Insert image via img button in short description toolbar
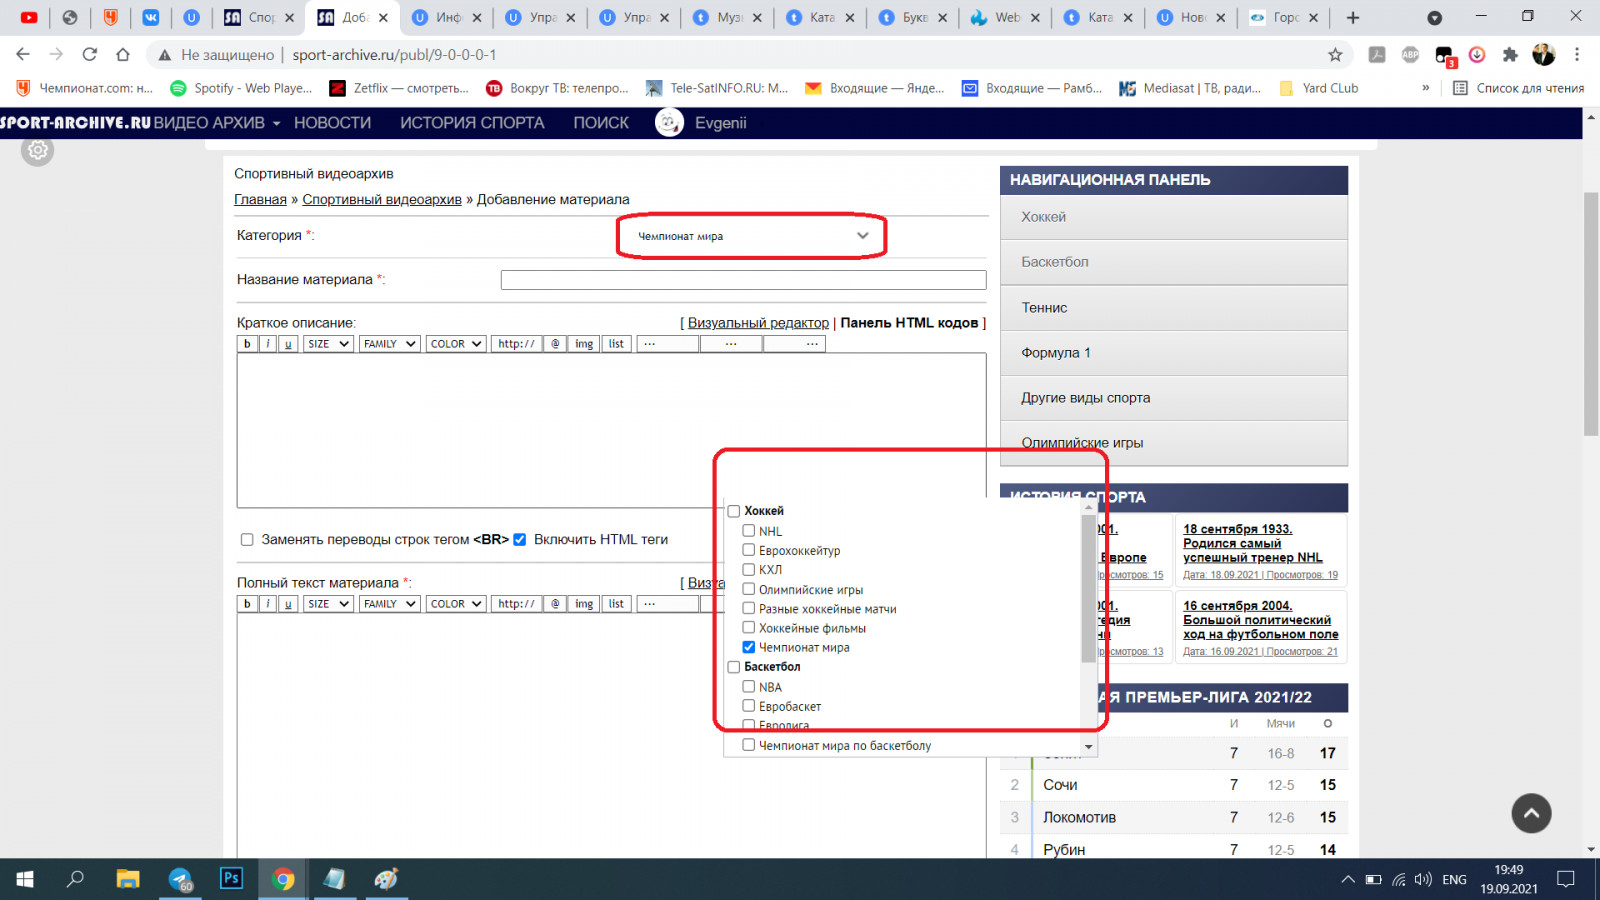This screenshot has width=1600, height=900. click(x=584, y=344)
